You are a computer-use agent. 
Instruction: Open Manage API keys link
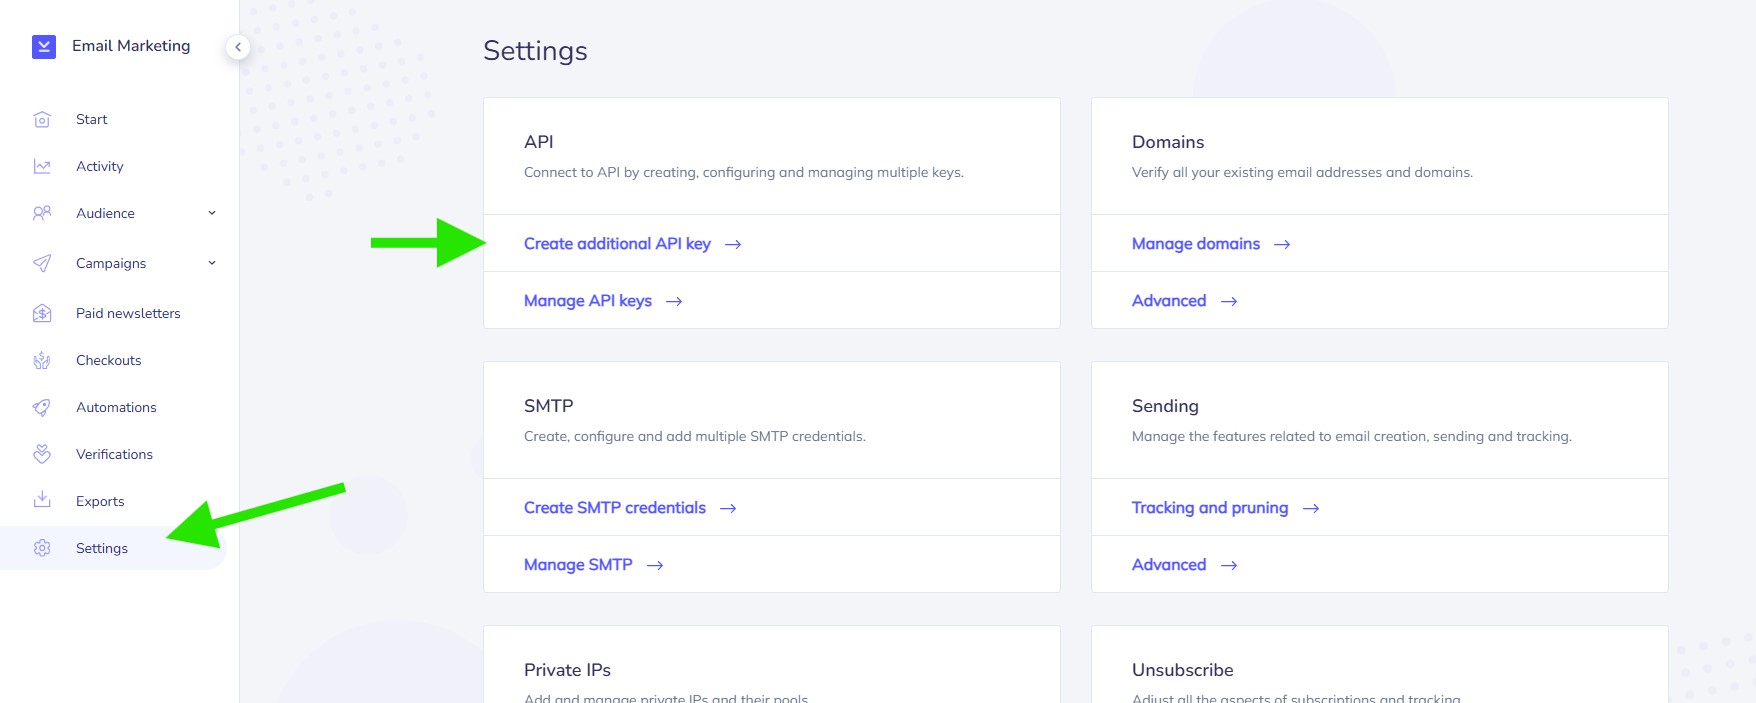[x=588, y=301]
